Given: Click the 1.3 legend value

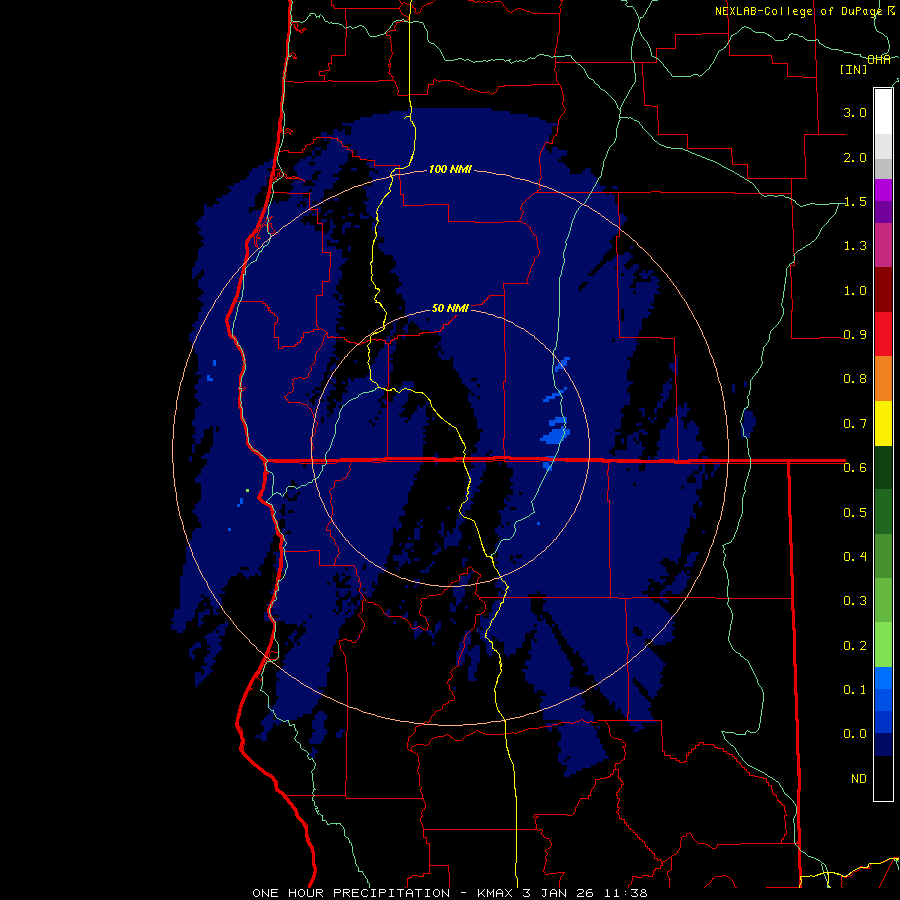Looking at the screenshot, I should pos(855,246).
